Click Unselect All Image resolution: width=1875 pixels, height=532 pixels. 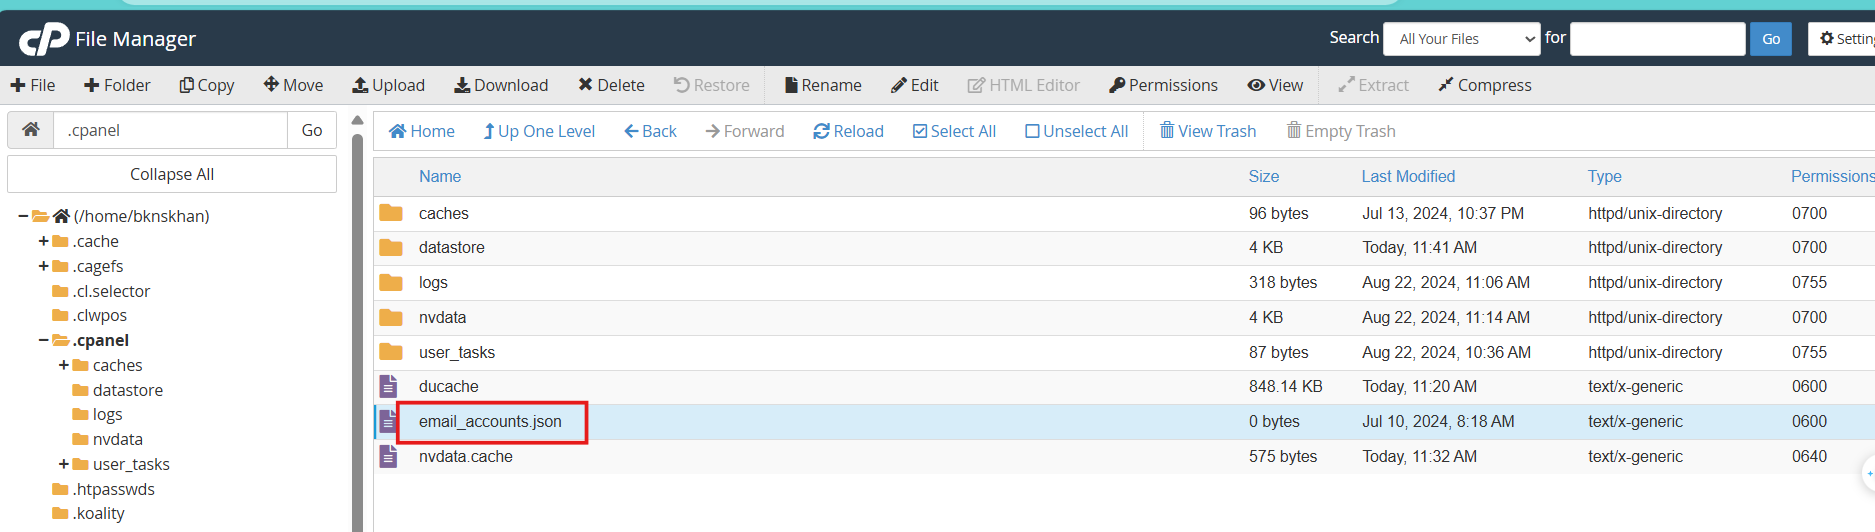(x=1076, y=131)
